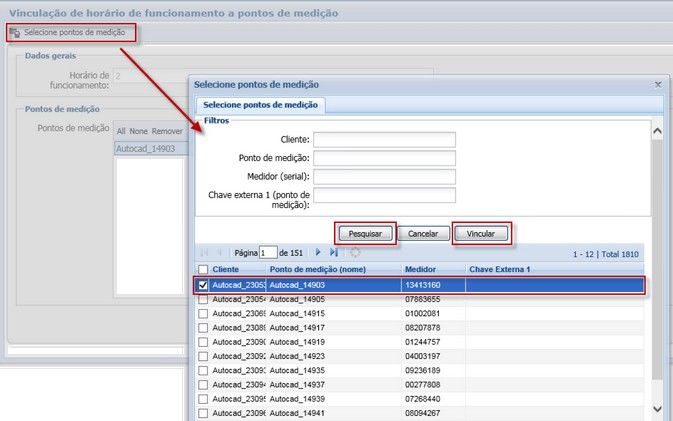The height and width of the screenshot is (421, 673).
Task: Check the Autocad_14905 row checkbox
Action: [x=204, y=299]
